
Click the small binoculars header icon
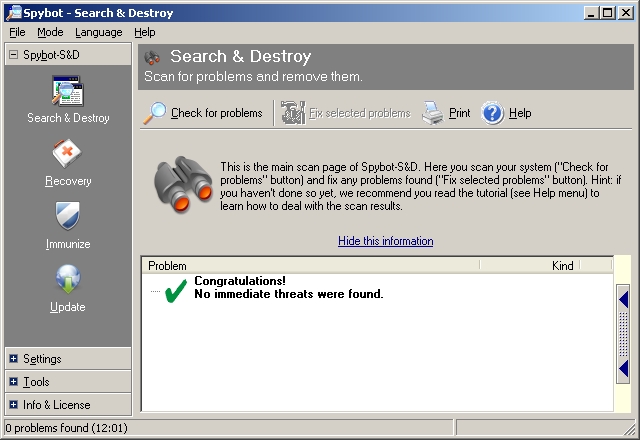tap(152, 58)
